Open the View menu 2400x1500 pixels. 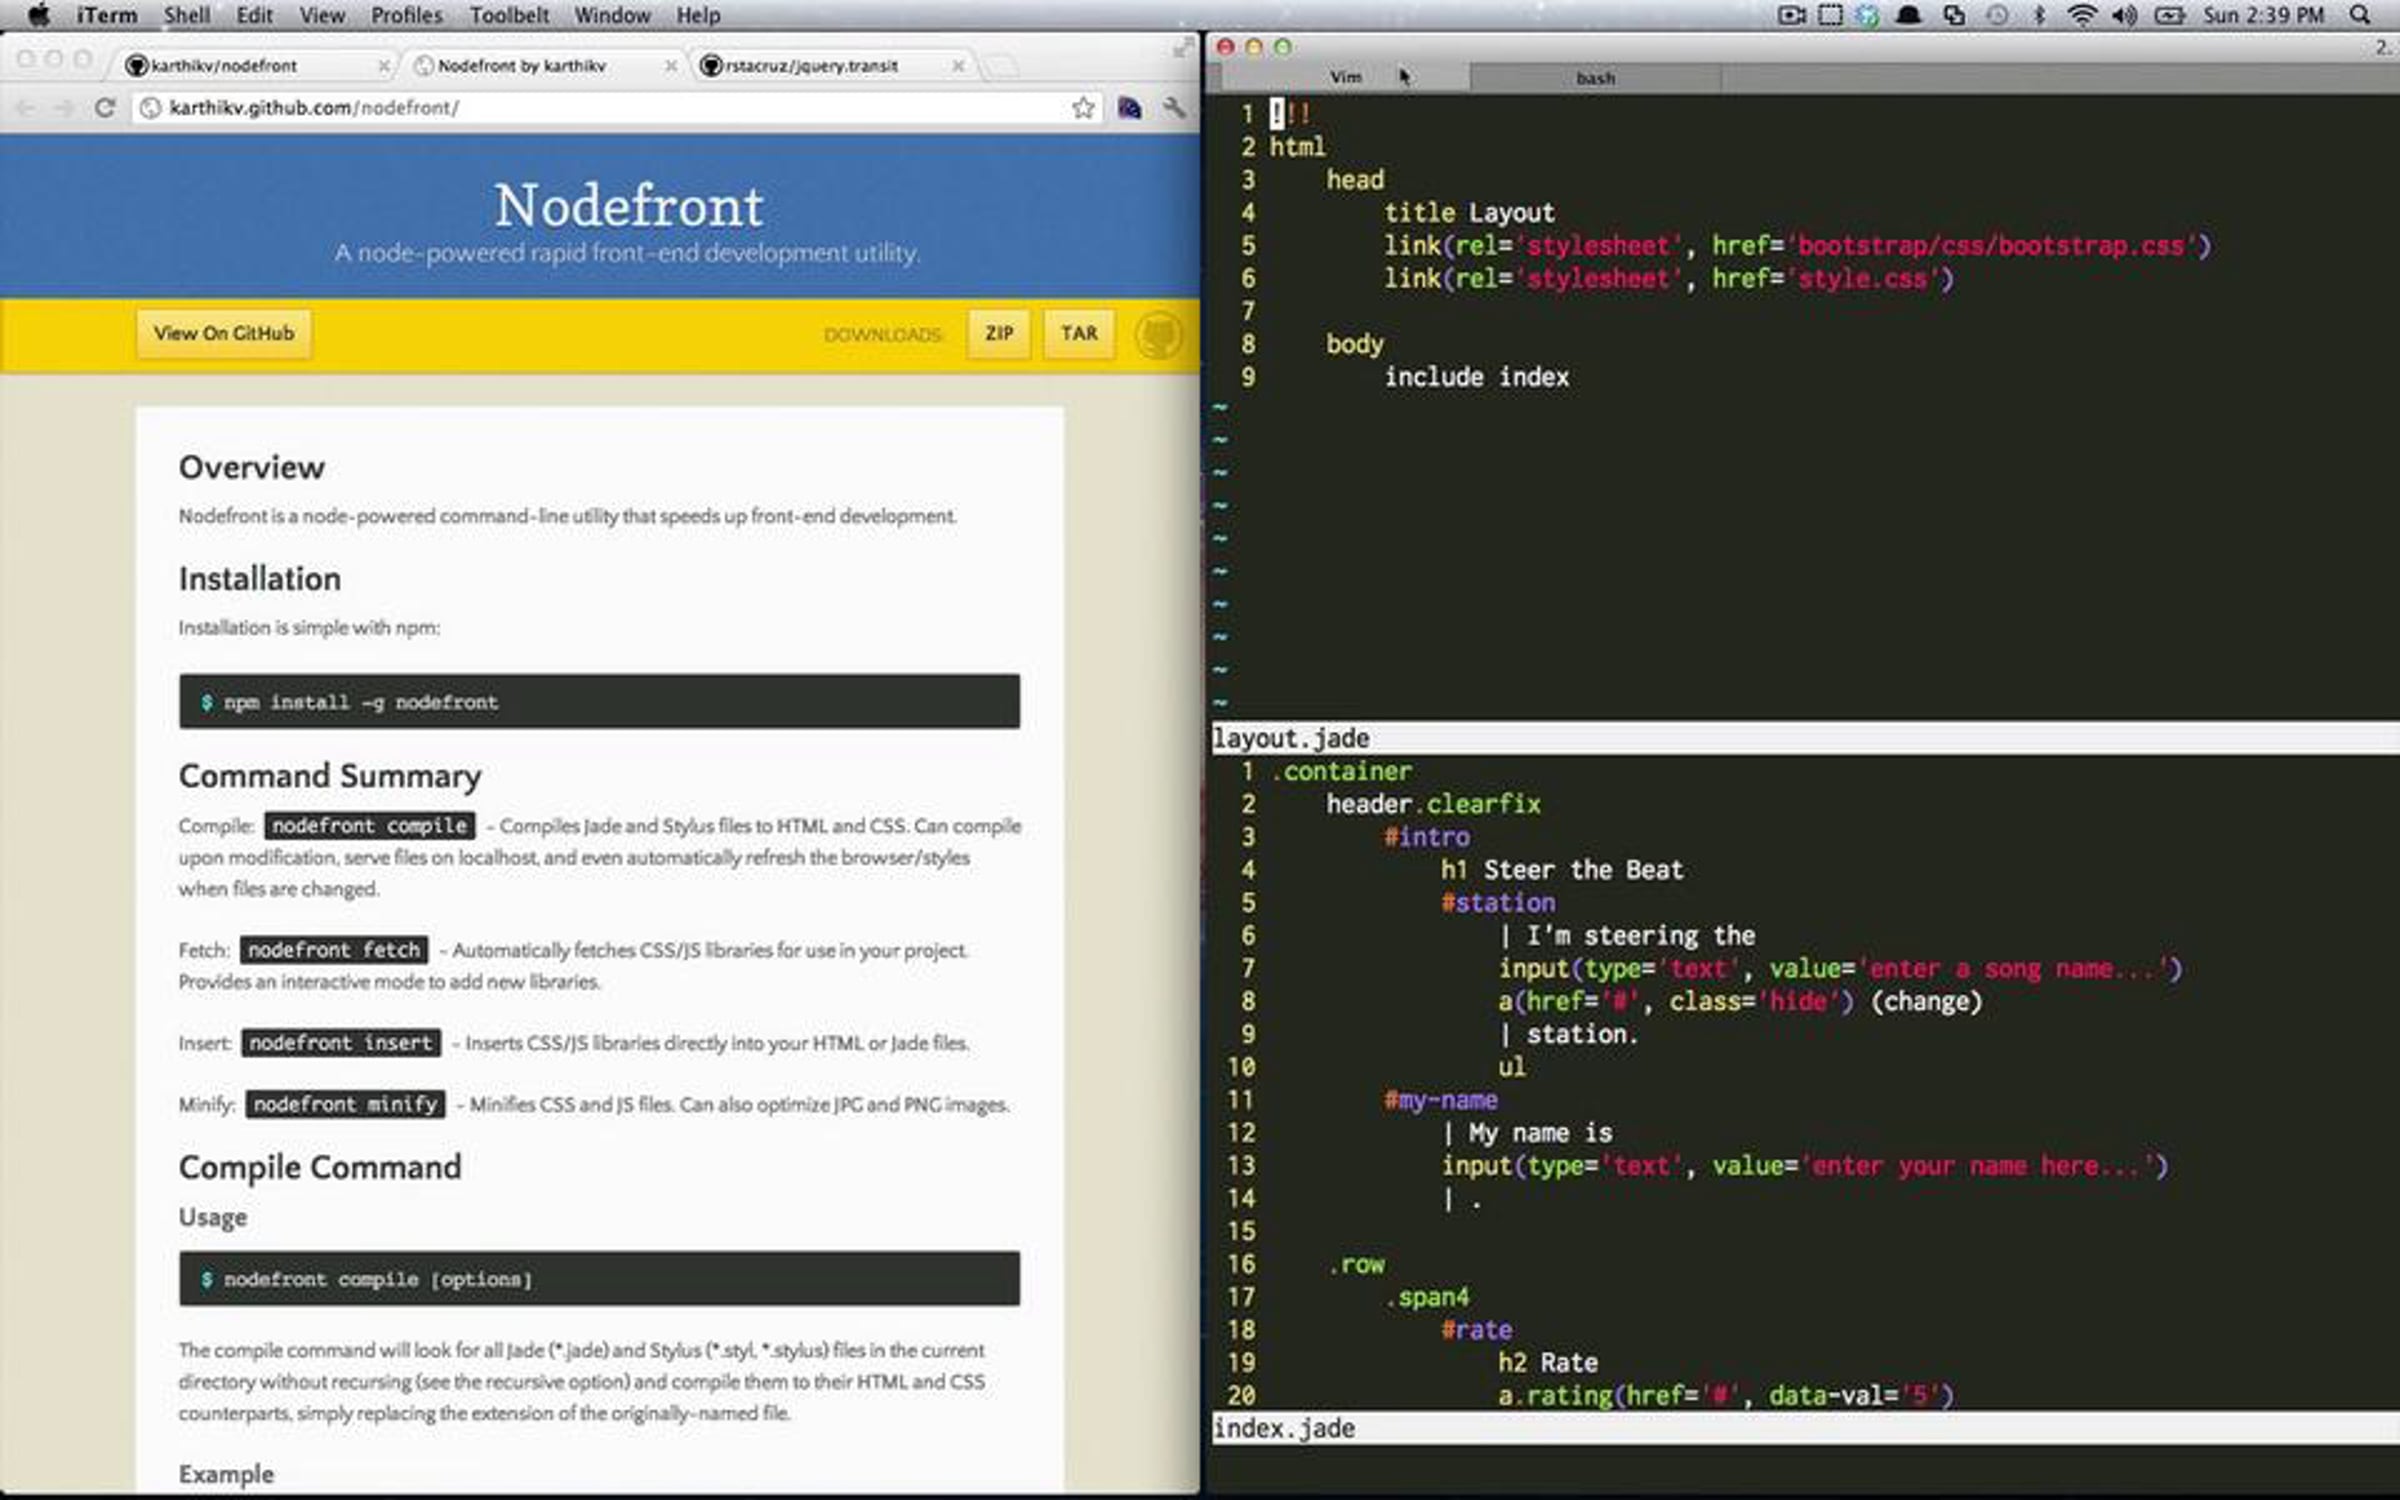click(x=322, y=15)
